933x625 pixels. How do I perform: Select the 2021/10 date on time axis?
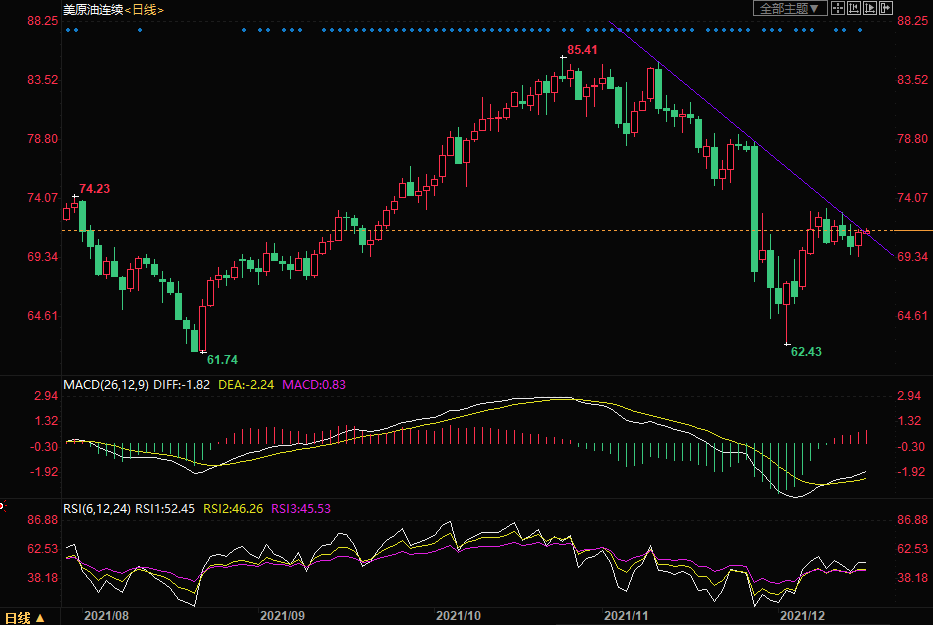[x=459, y=616]
